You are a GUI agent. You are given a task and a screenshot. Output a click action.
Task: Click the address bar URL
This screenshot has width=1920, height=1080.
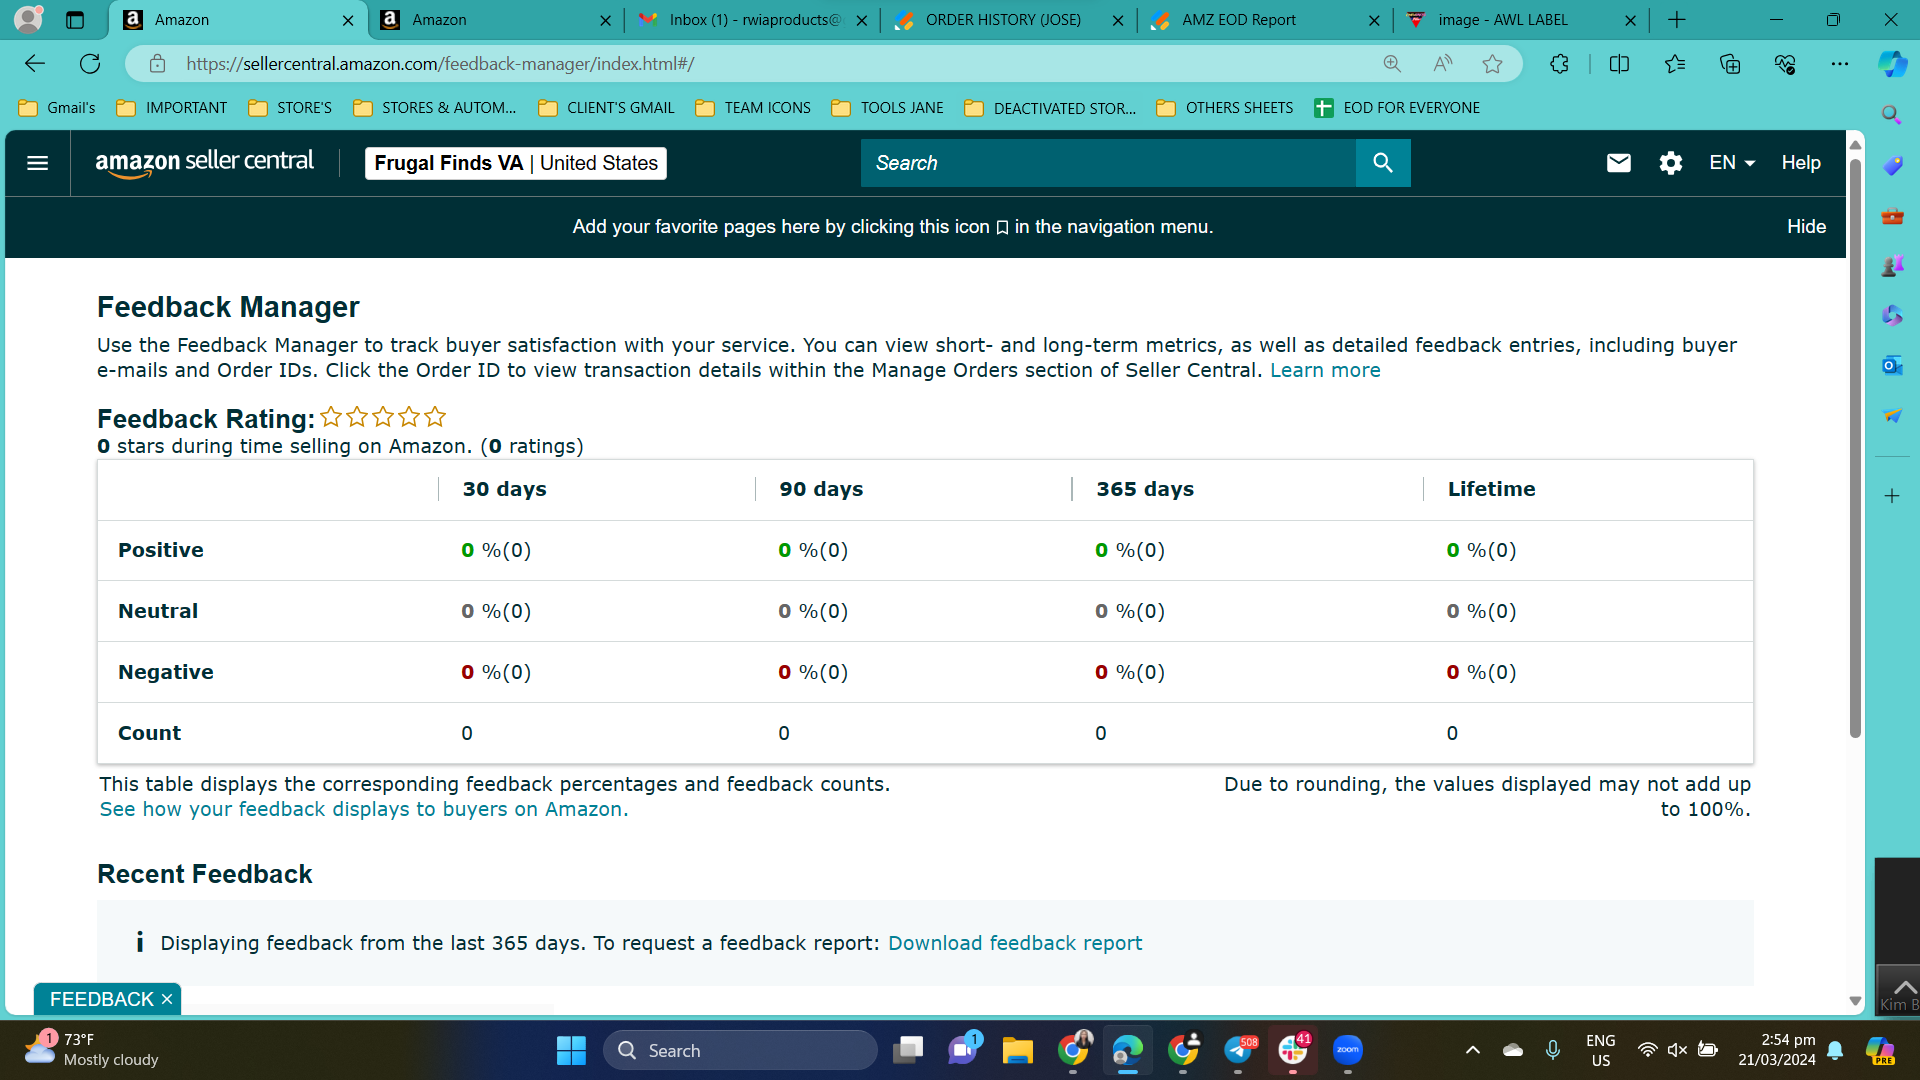[440, 64]
